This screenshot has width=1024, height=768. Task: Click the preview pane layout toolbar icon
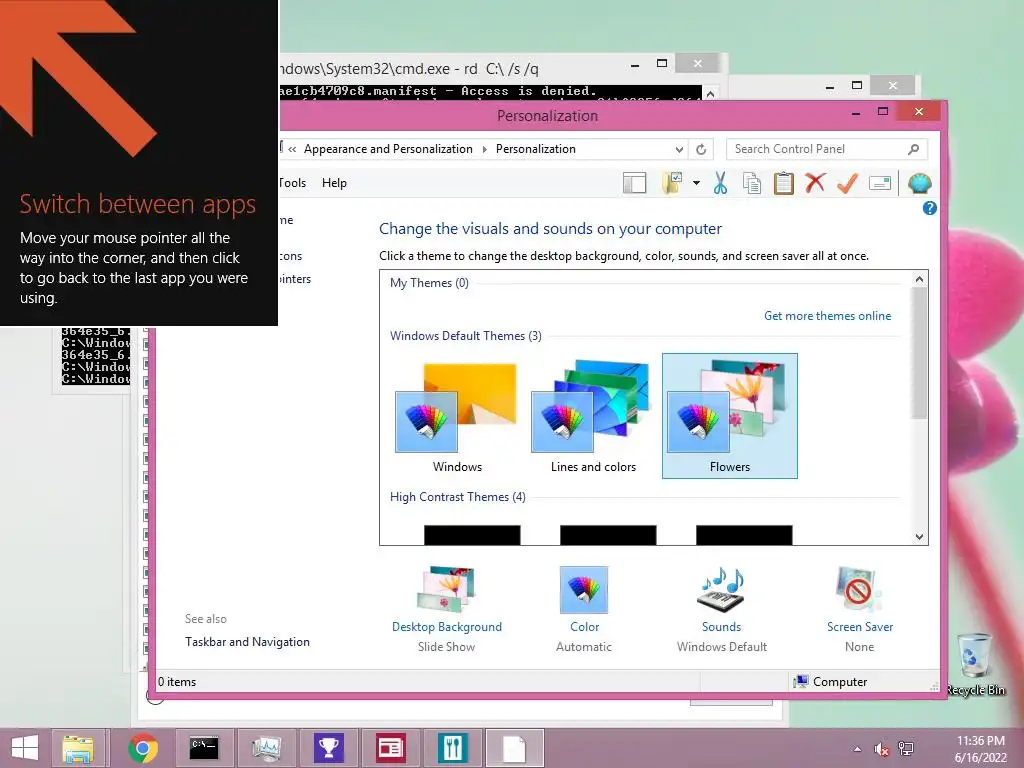pos(634,184)
